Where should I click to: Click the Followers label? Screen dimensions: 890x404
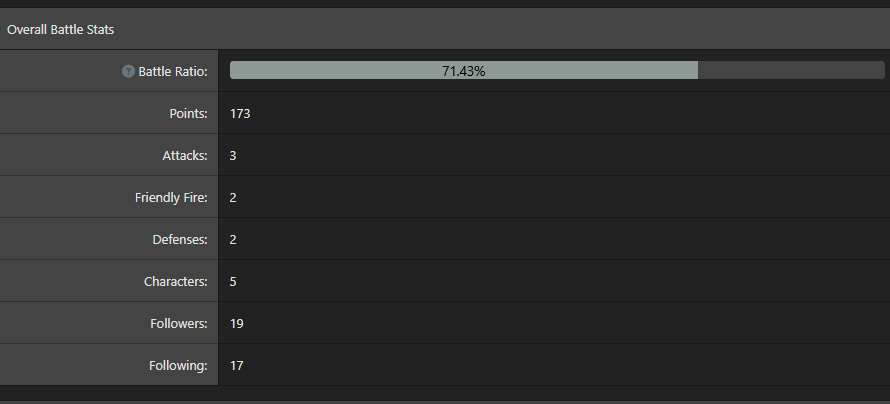[178, 324]
